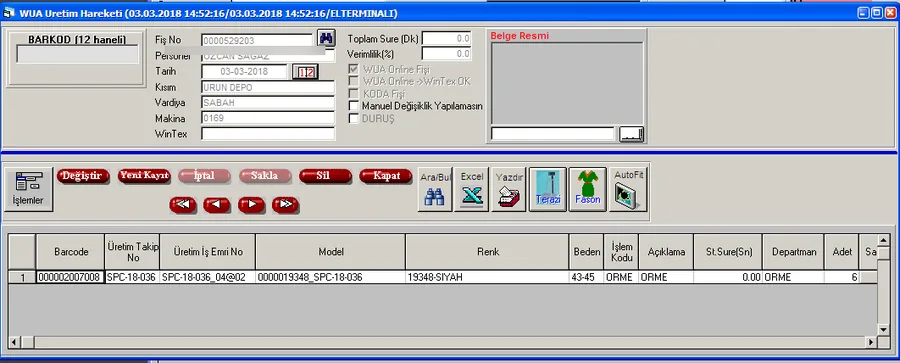Screen dimensions: 900x363
Task: Click the Ara/Bul search binoculars button
Action: (435, 190)
